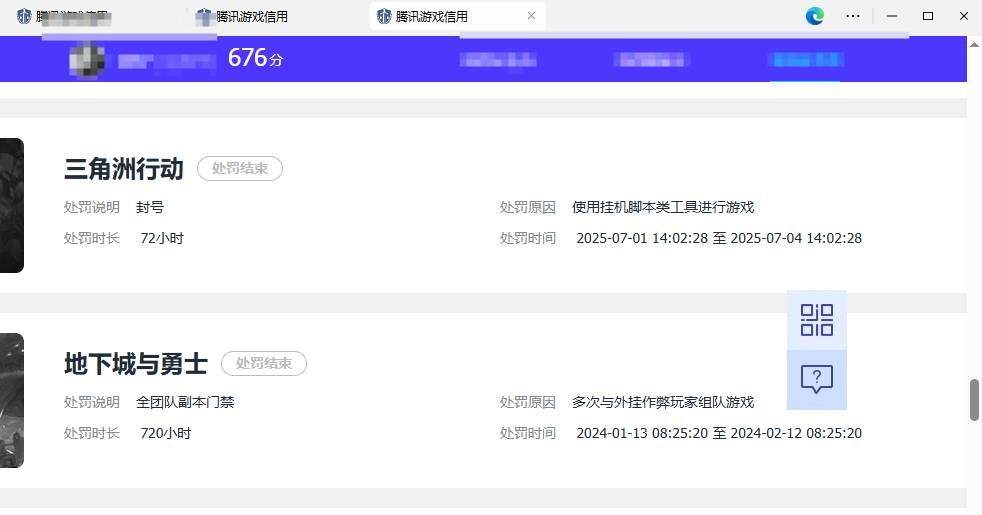The height and width of the screenshot is (515, 982).
Task: Switch to the first blurred browser tab
Action: coord(63,17)
